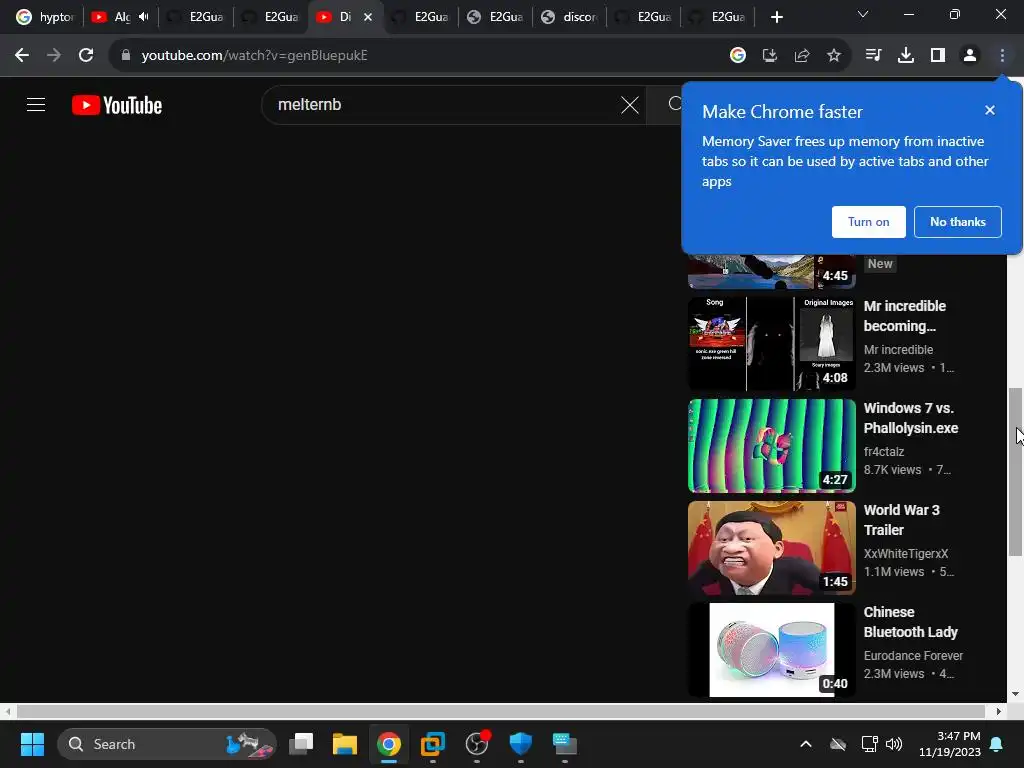Screen dimensions: 1024x768
Task: Switch to the discor tab
Action: click(570, 17)
